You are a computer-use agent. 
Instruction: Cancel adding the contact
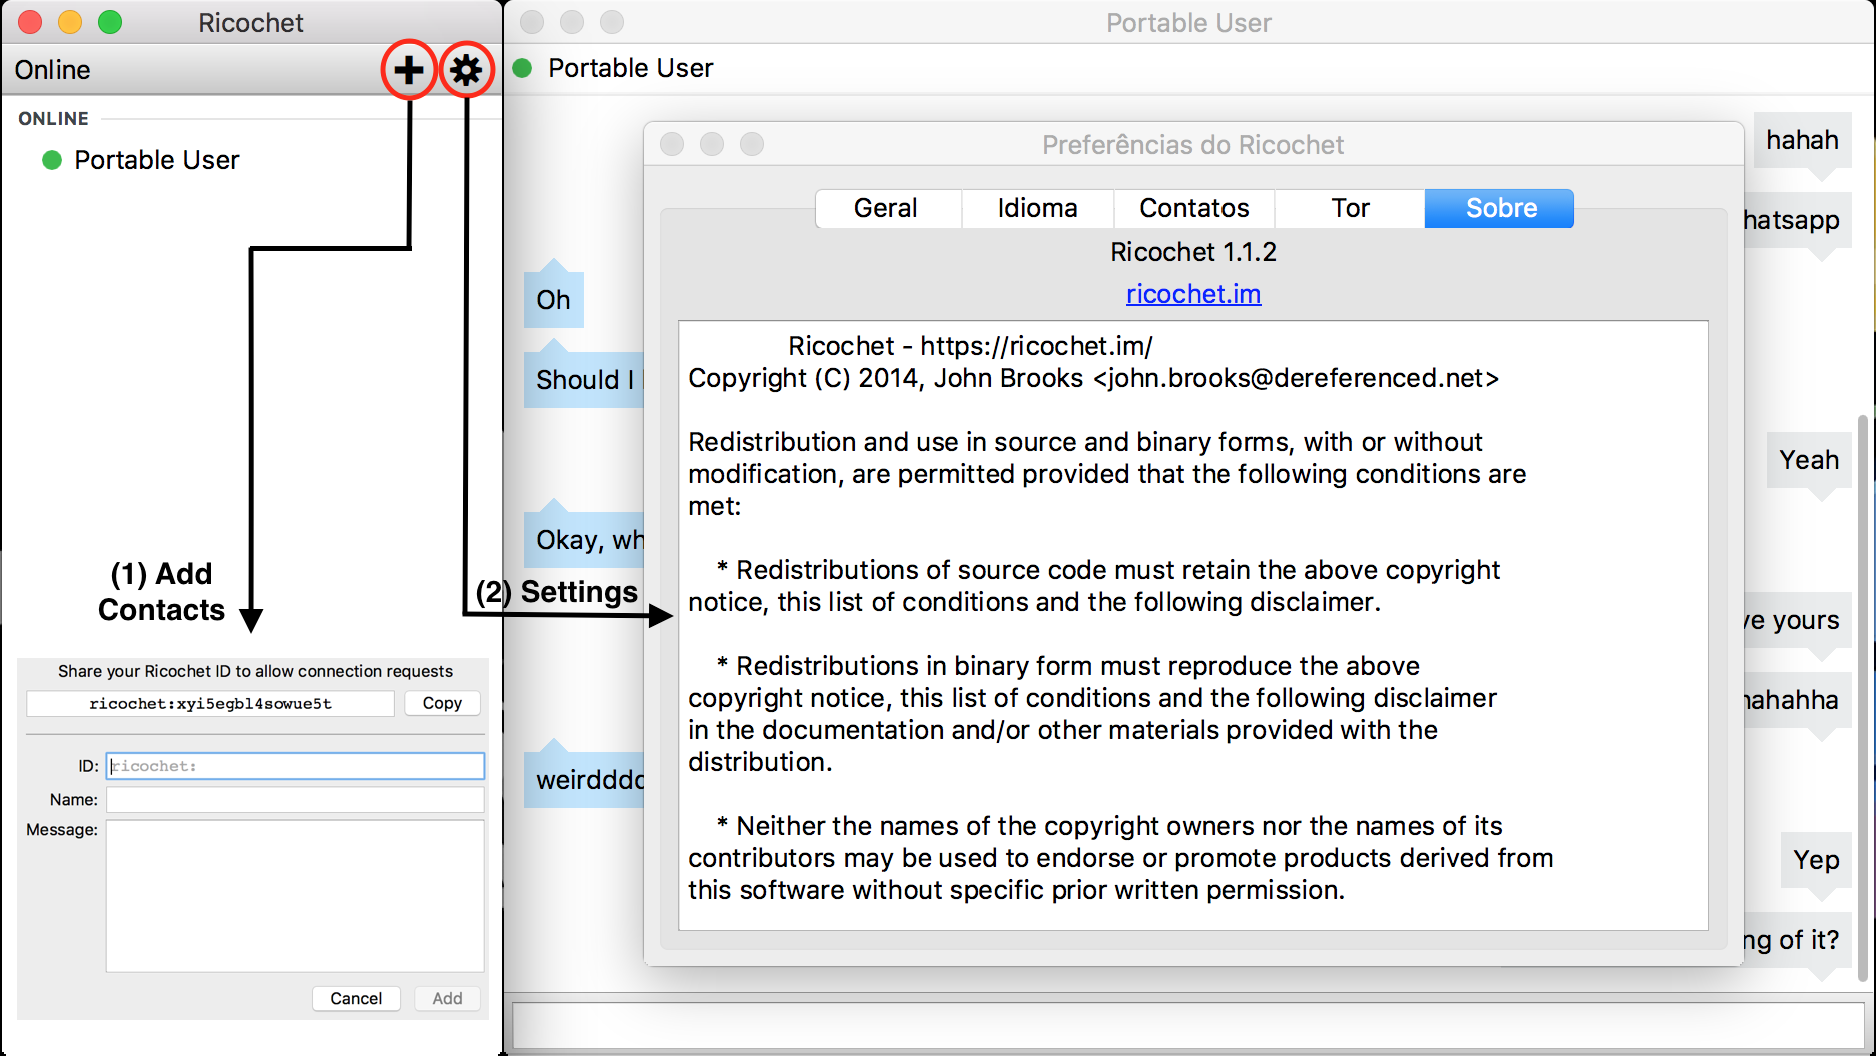click(356, 998)
